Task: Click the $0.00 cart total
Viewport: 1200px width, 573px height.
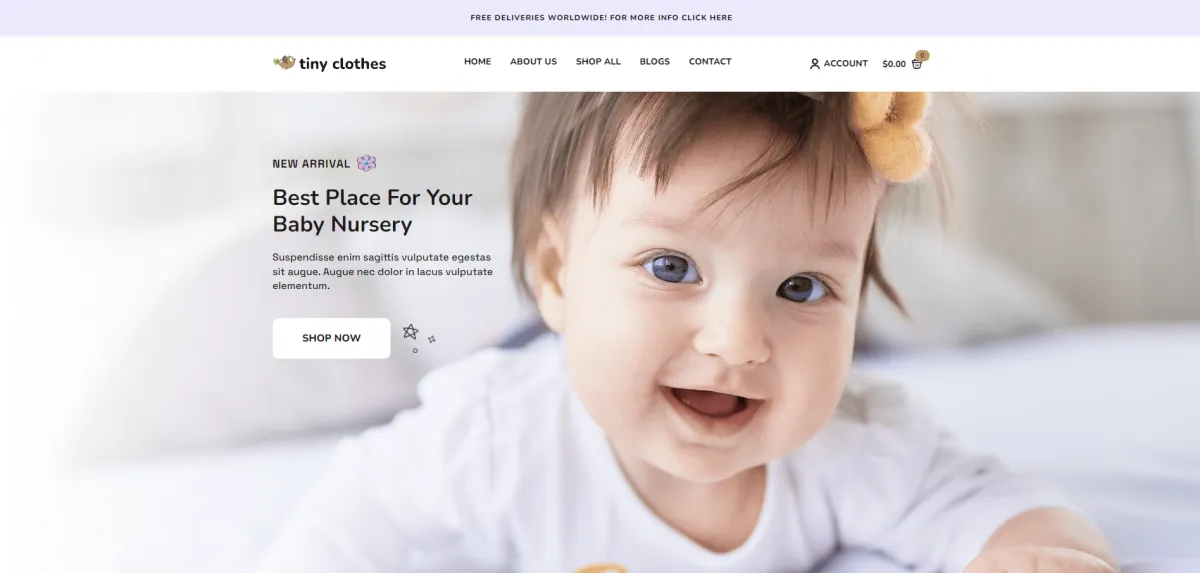Action: [894, 64]
